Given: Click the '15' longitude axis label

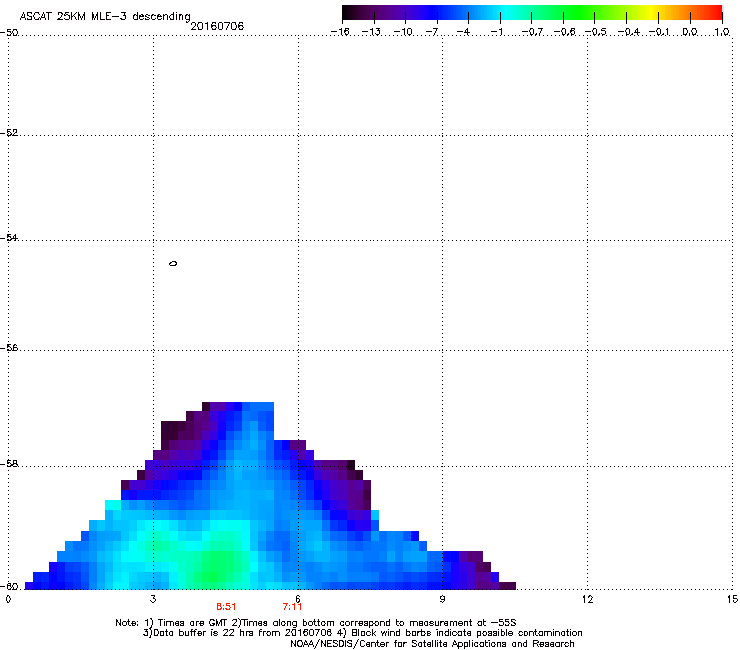Looking at the screenshot, I should pyautogui.click(x=732, y=599).
